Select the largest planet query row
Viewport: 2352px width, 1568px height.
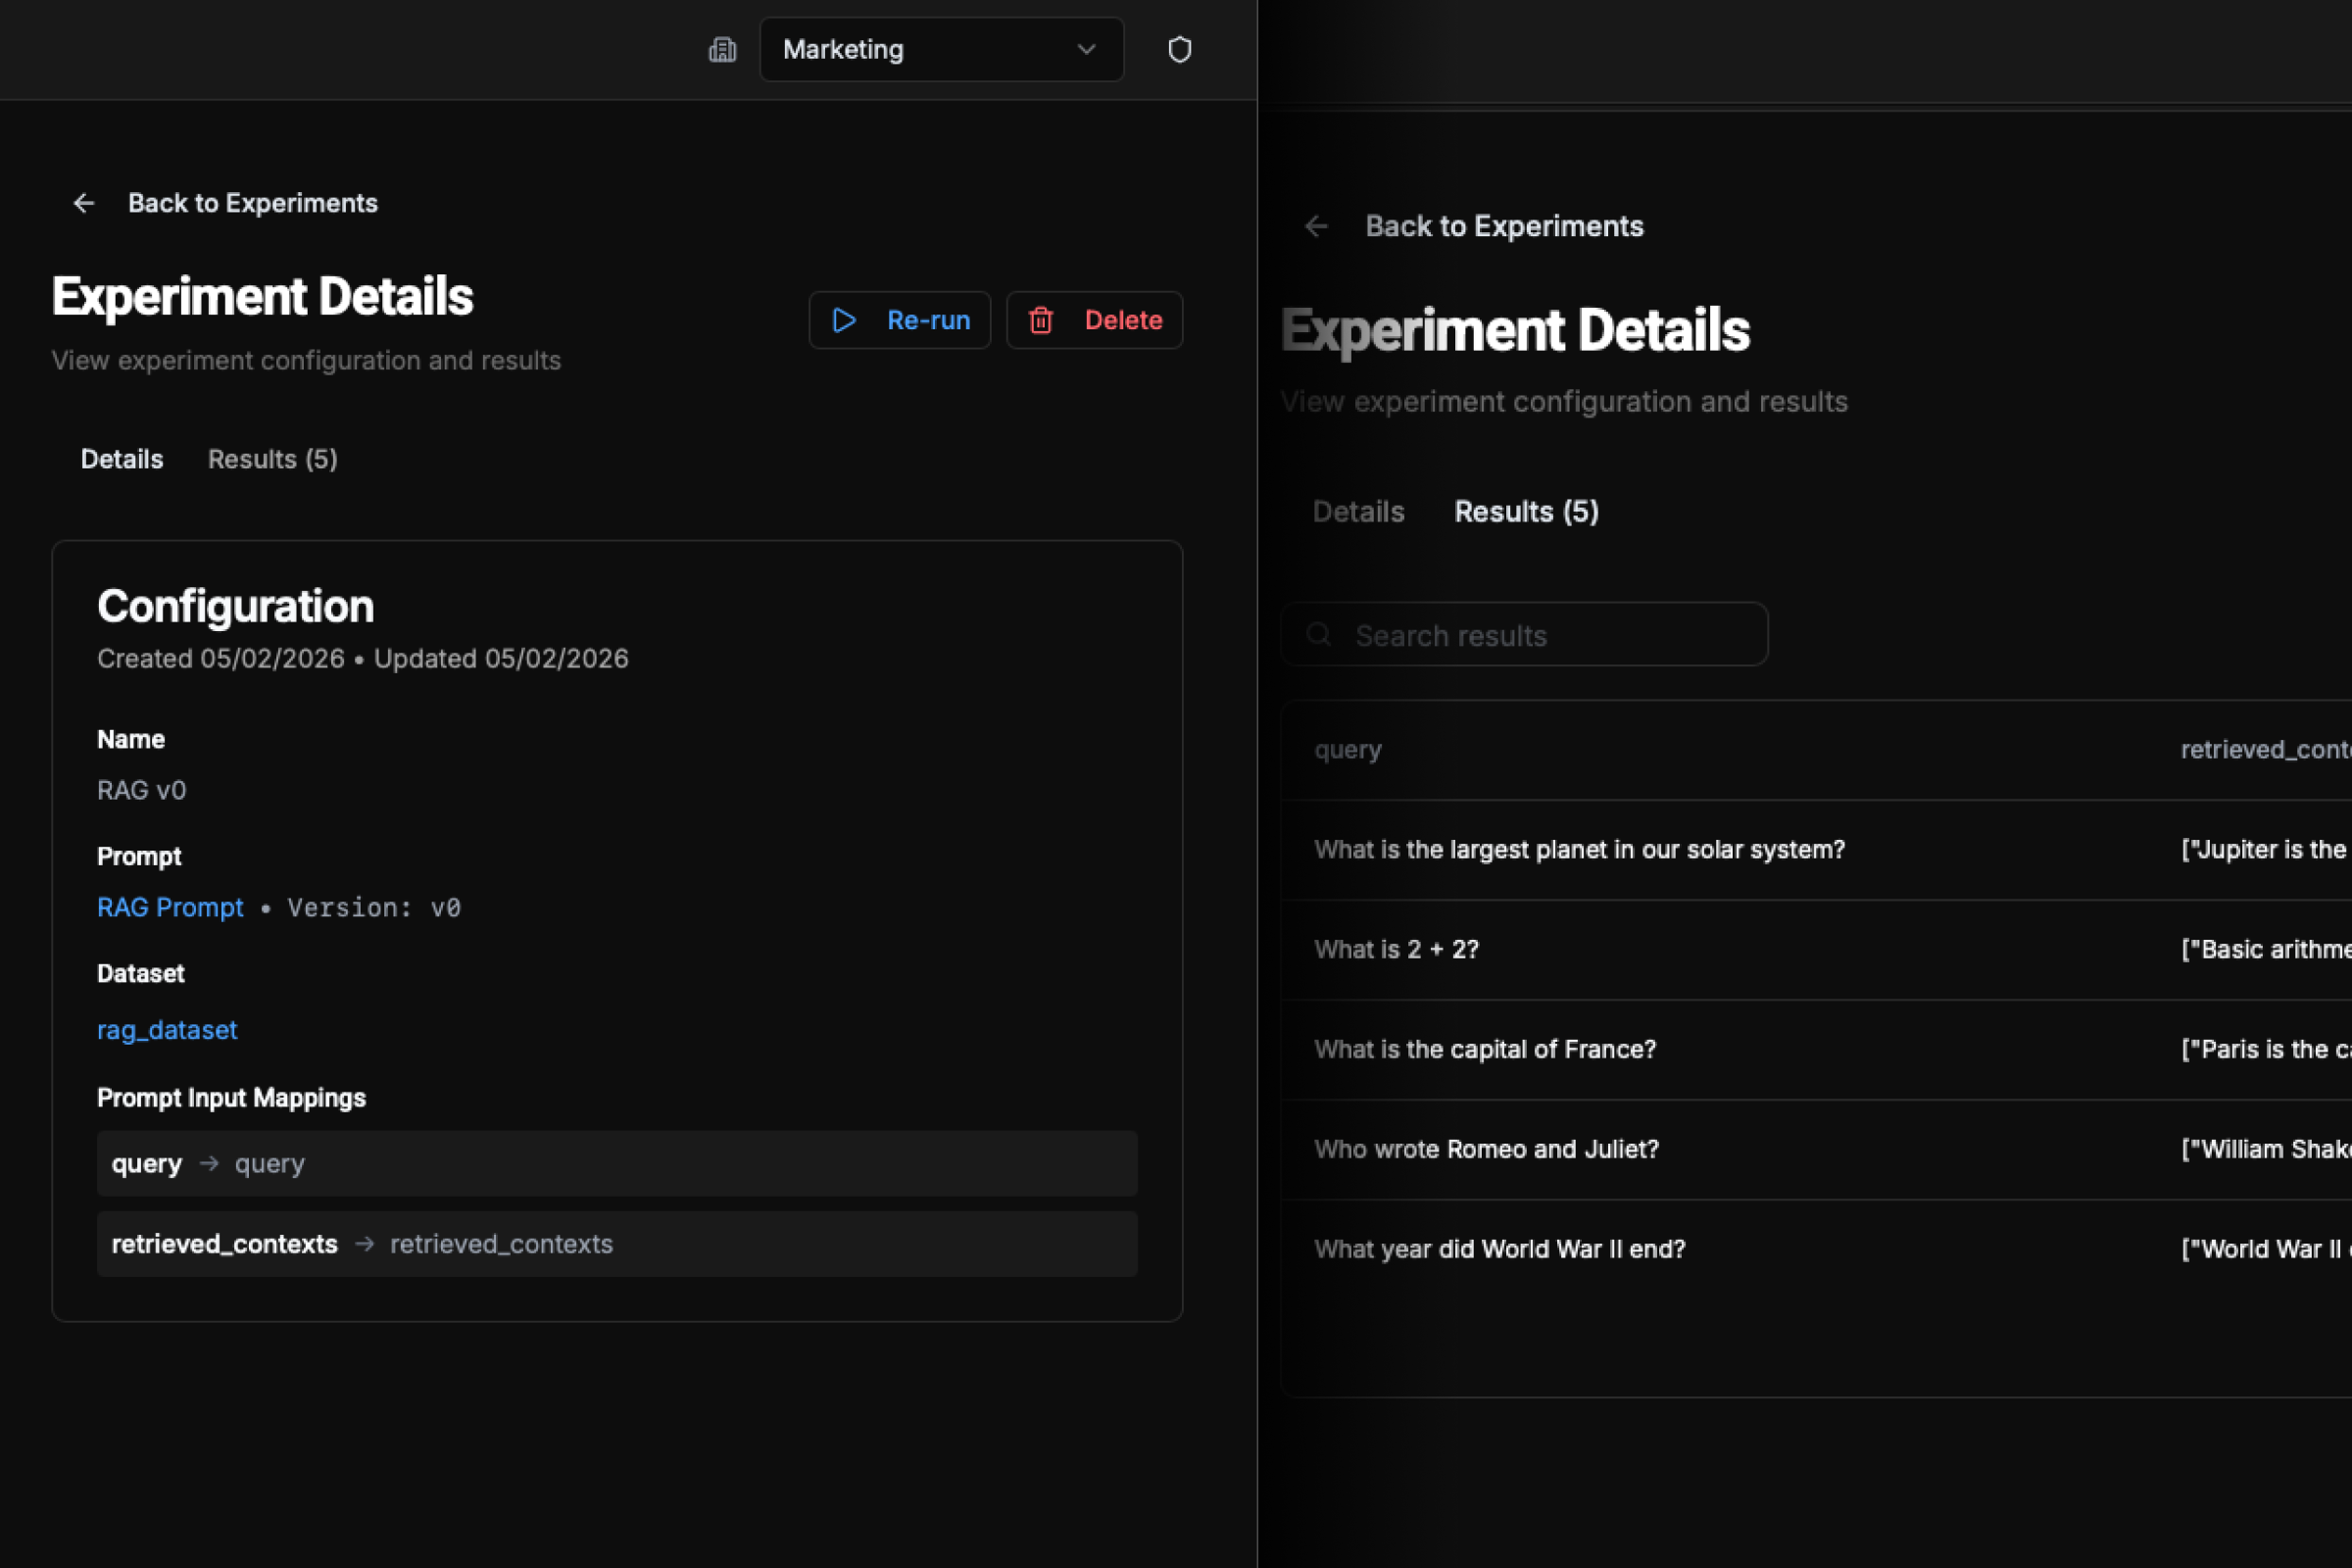(x=1579, y=850)
